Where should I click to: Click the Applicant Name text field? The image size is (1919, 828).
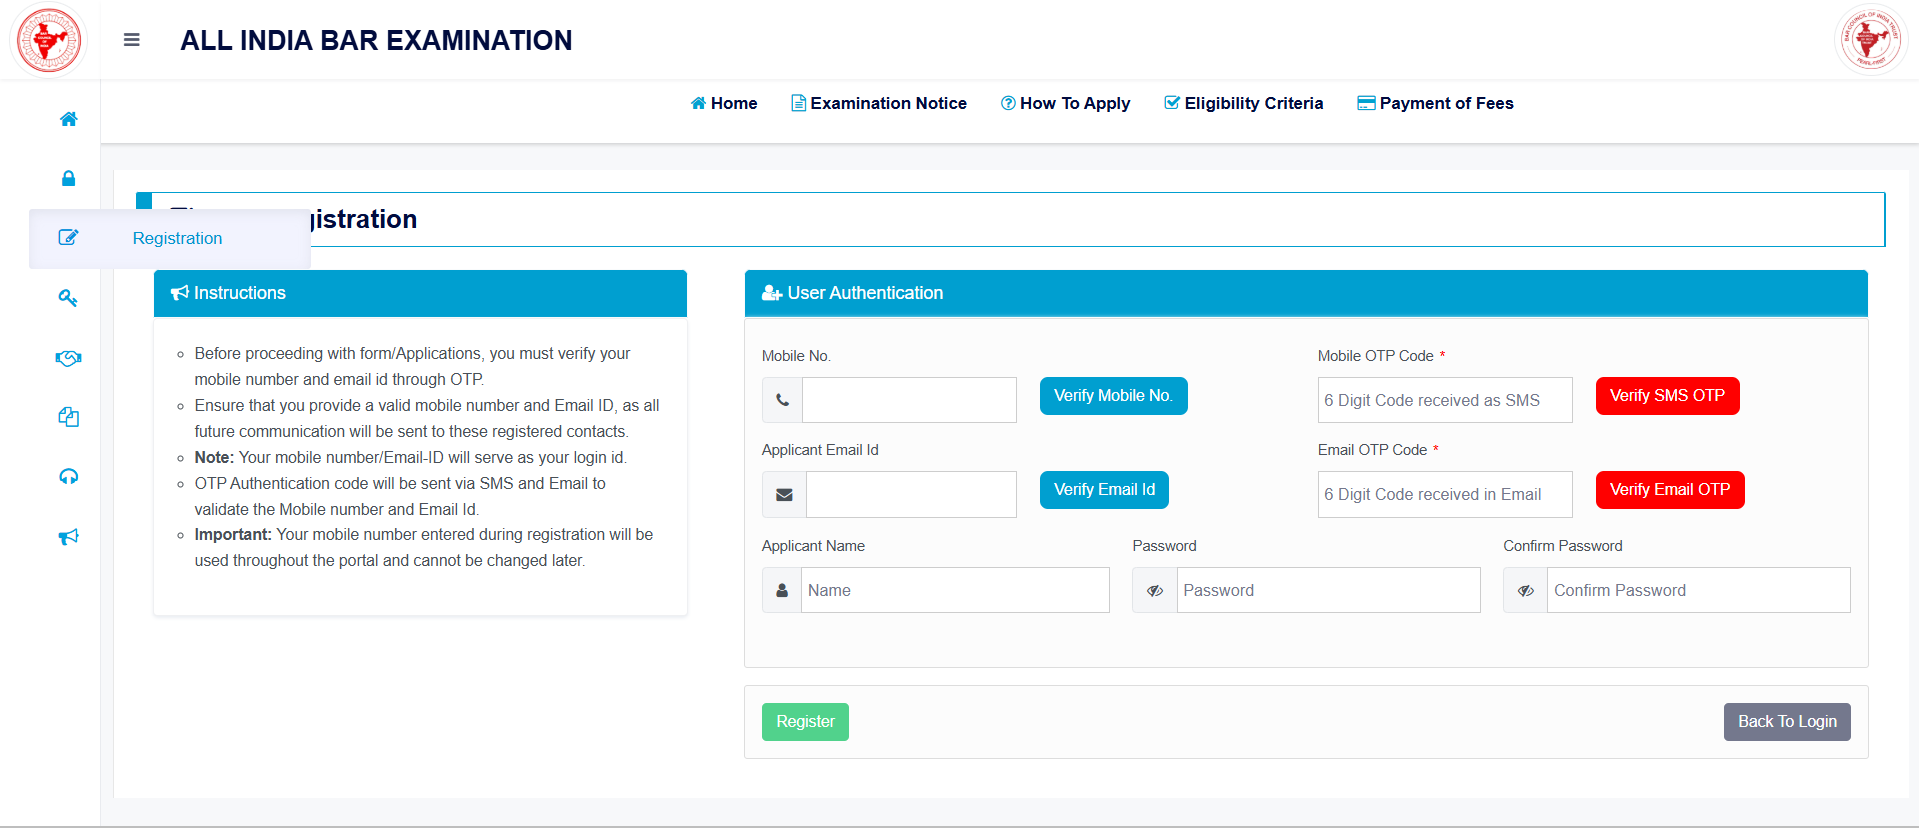[954, 590]
